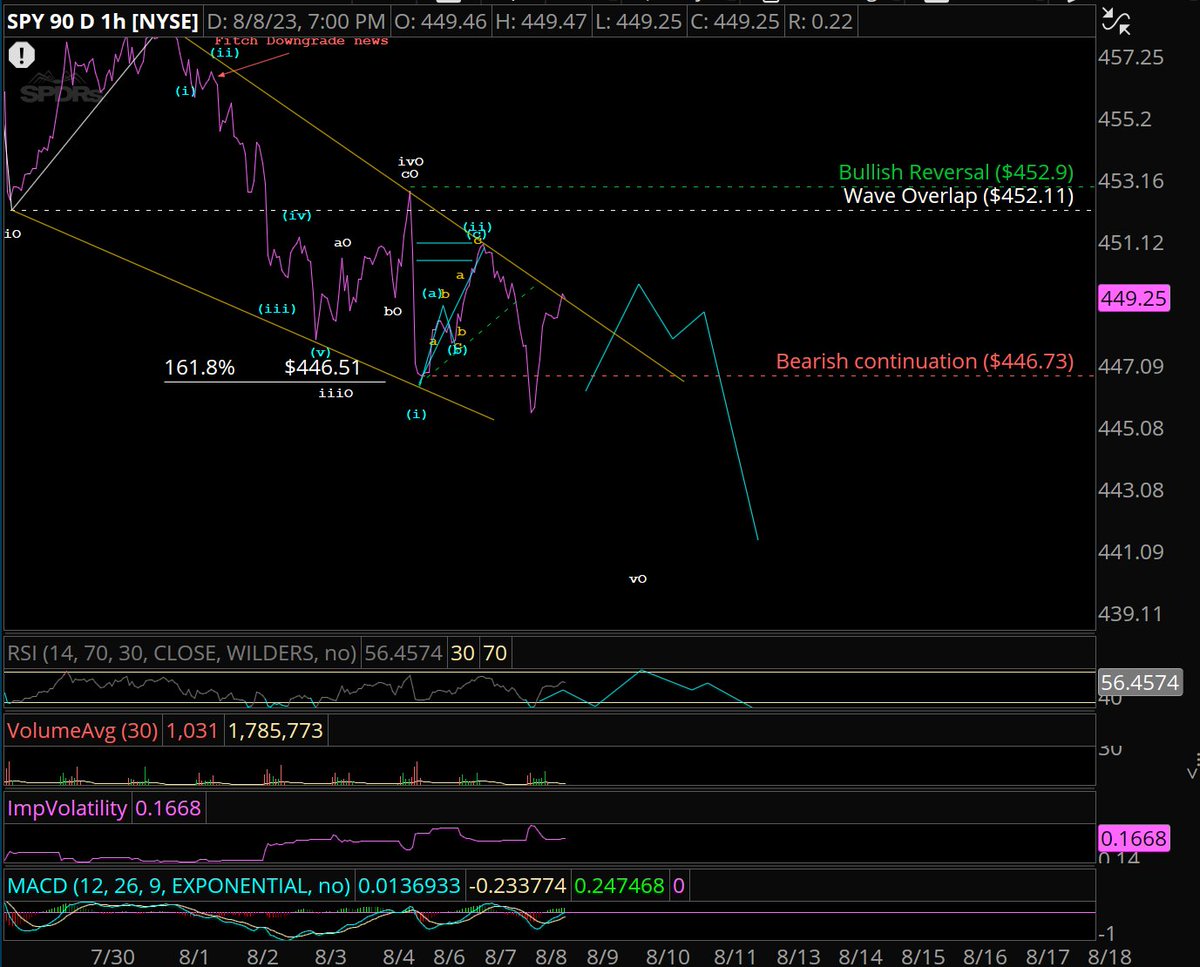Click the RSI overbought value 70 box
This screenshot has width=1200, height=967.
pos(494,653)
